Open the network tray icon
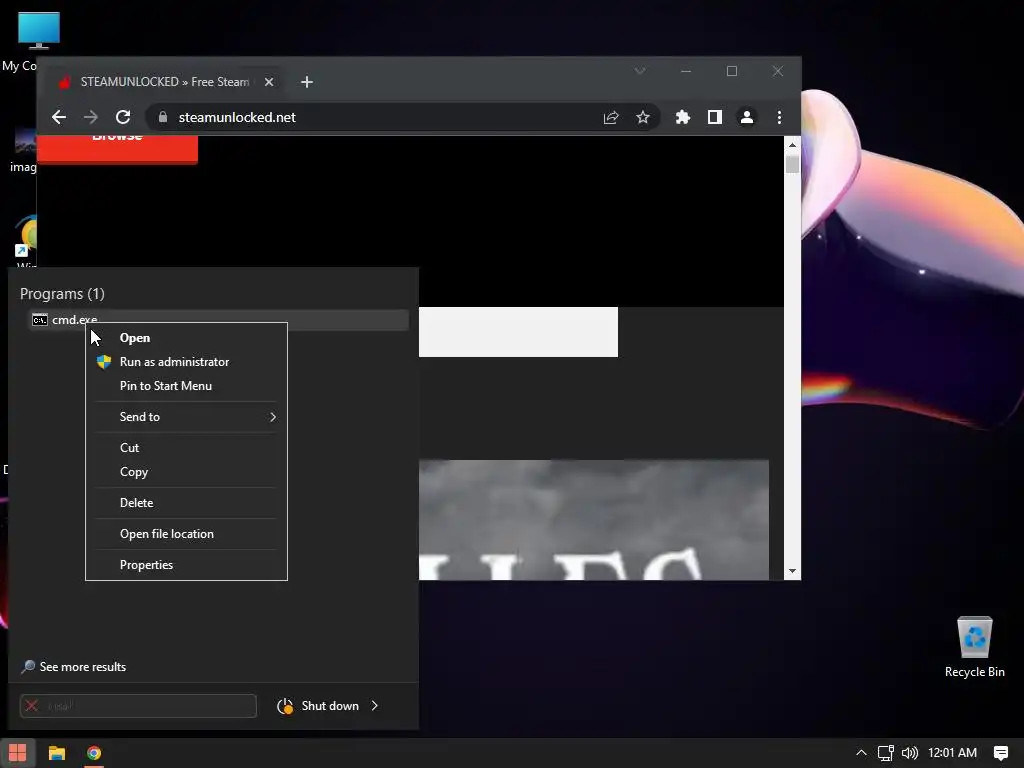1024x768 pixels. 886,753
